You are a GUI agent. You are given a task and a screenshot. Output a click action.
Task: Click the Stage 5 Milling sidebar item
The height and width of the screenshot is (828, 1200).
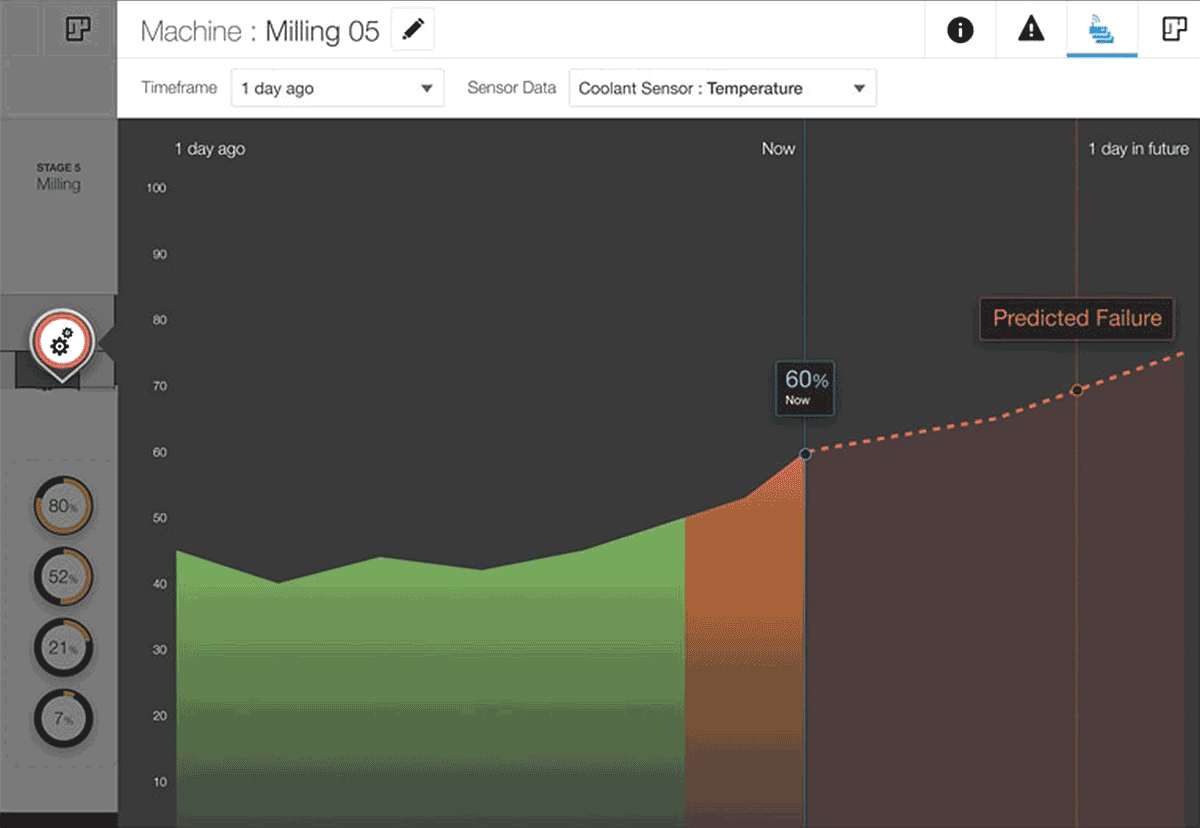[59, 177]
